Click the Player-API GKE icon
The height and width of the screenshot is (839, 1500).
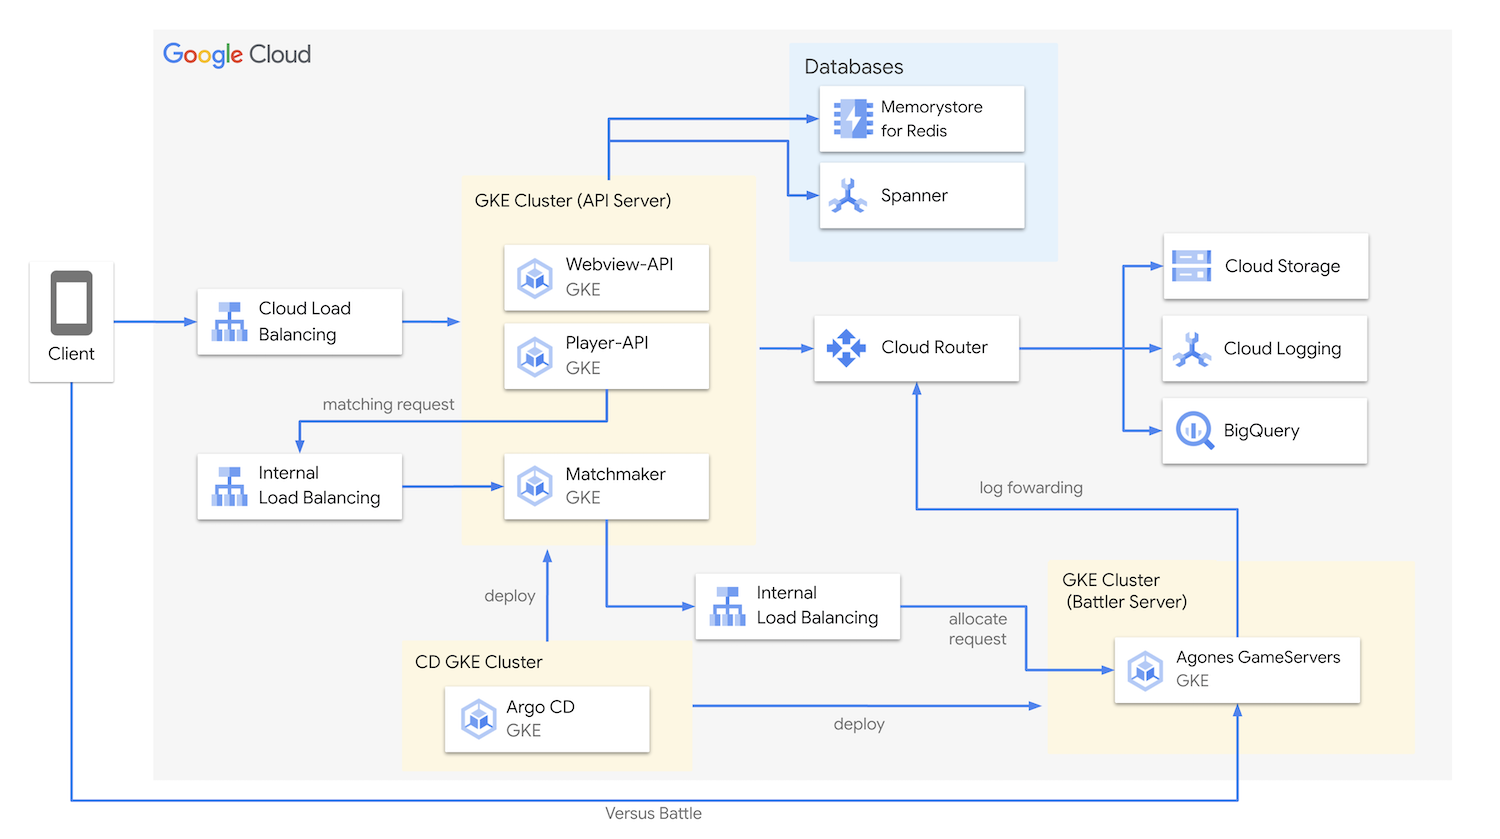(x=535, y=356)
